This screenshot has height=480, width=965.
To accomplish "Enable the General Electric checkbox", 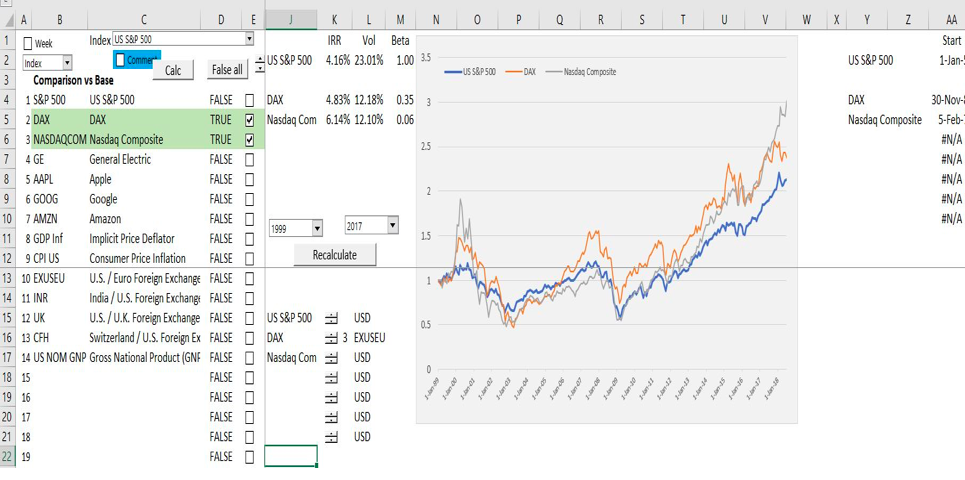I will coord(249,159).
